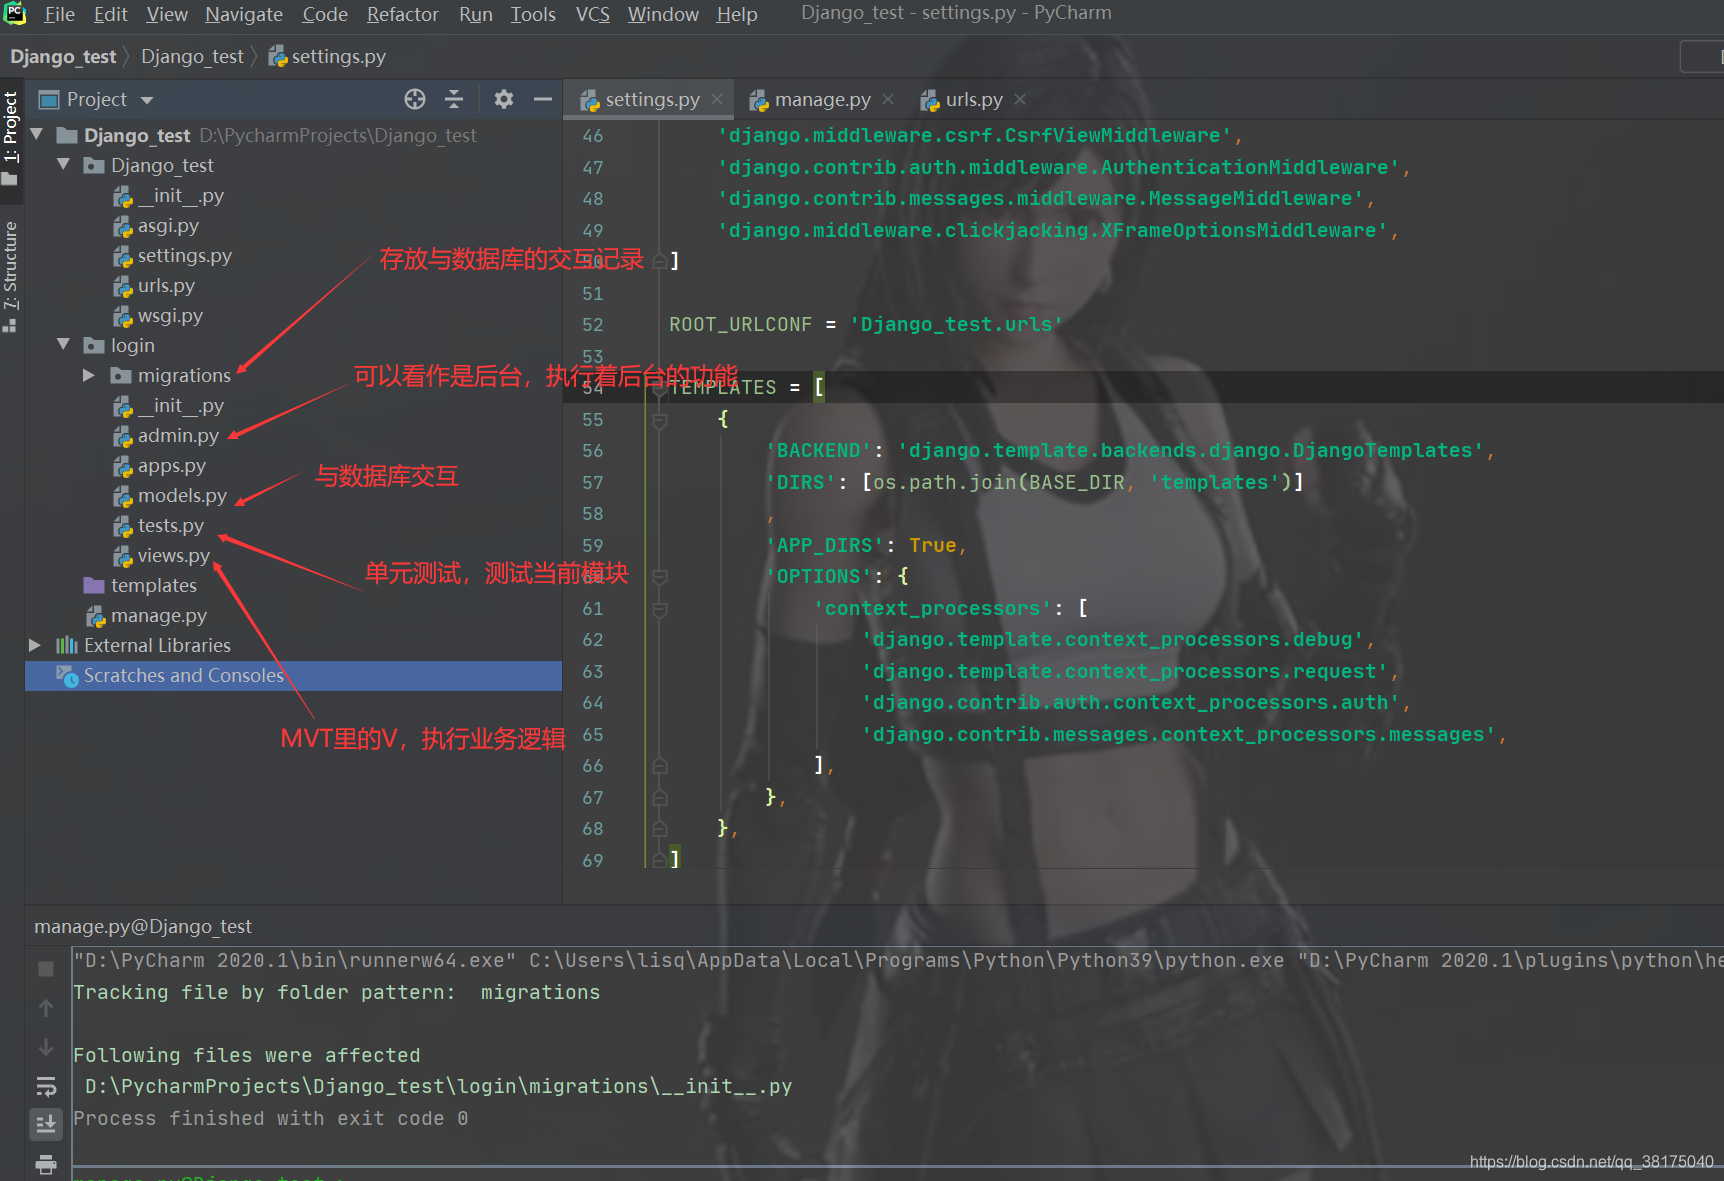Click the 'DIRS' template setting line
Viewport: 1724px width, 1181px height.
(x=1035, y=483)
